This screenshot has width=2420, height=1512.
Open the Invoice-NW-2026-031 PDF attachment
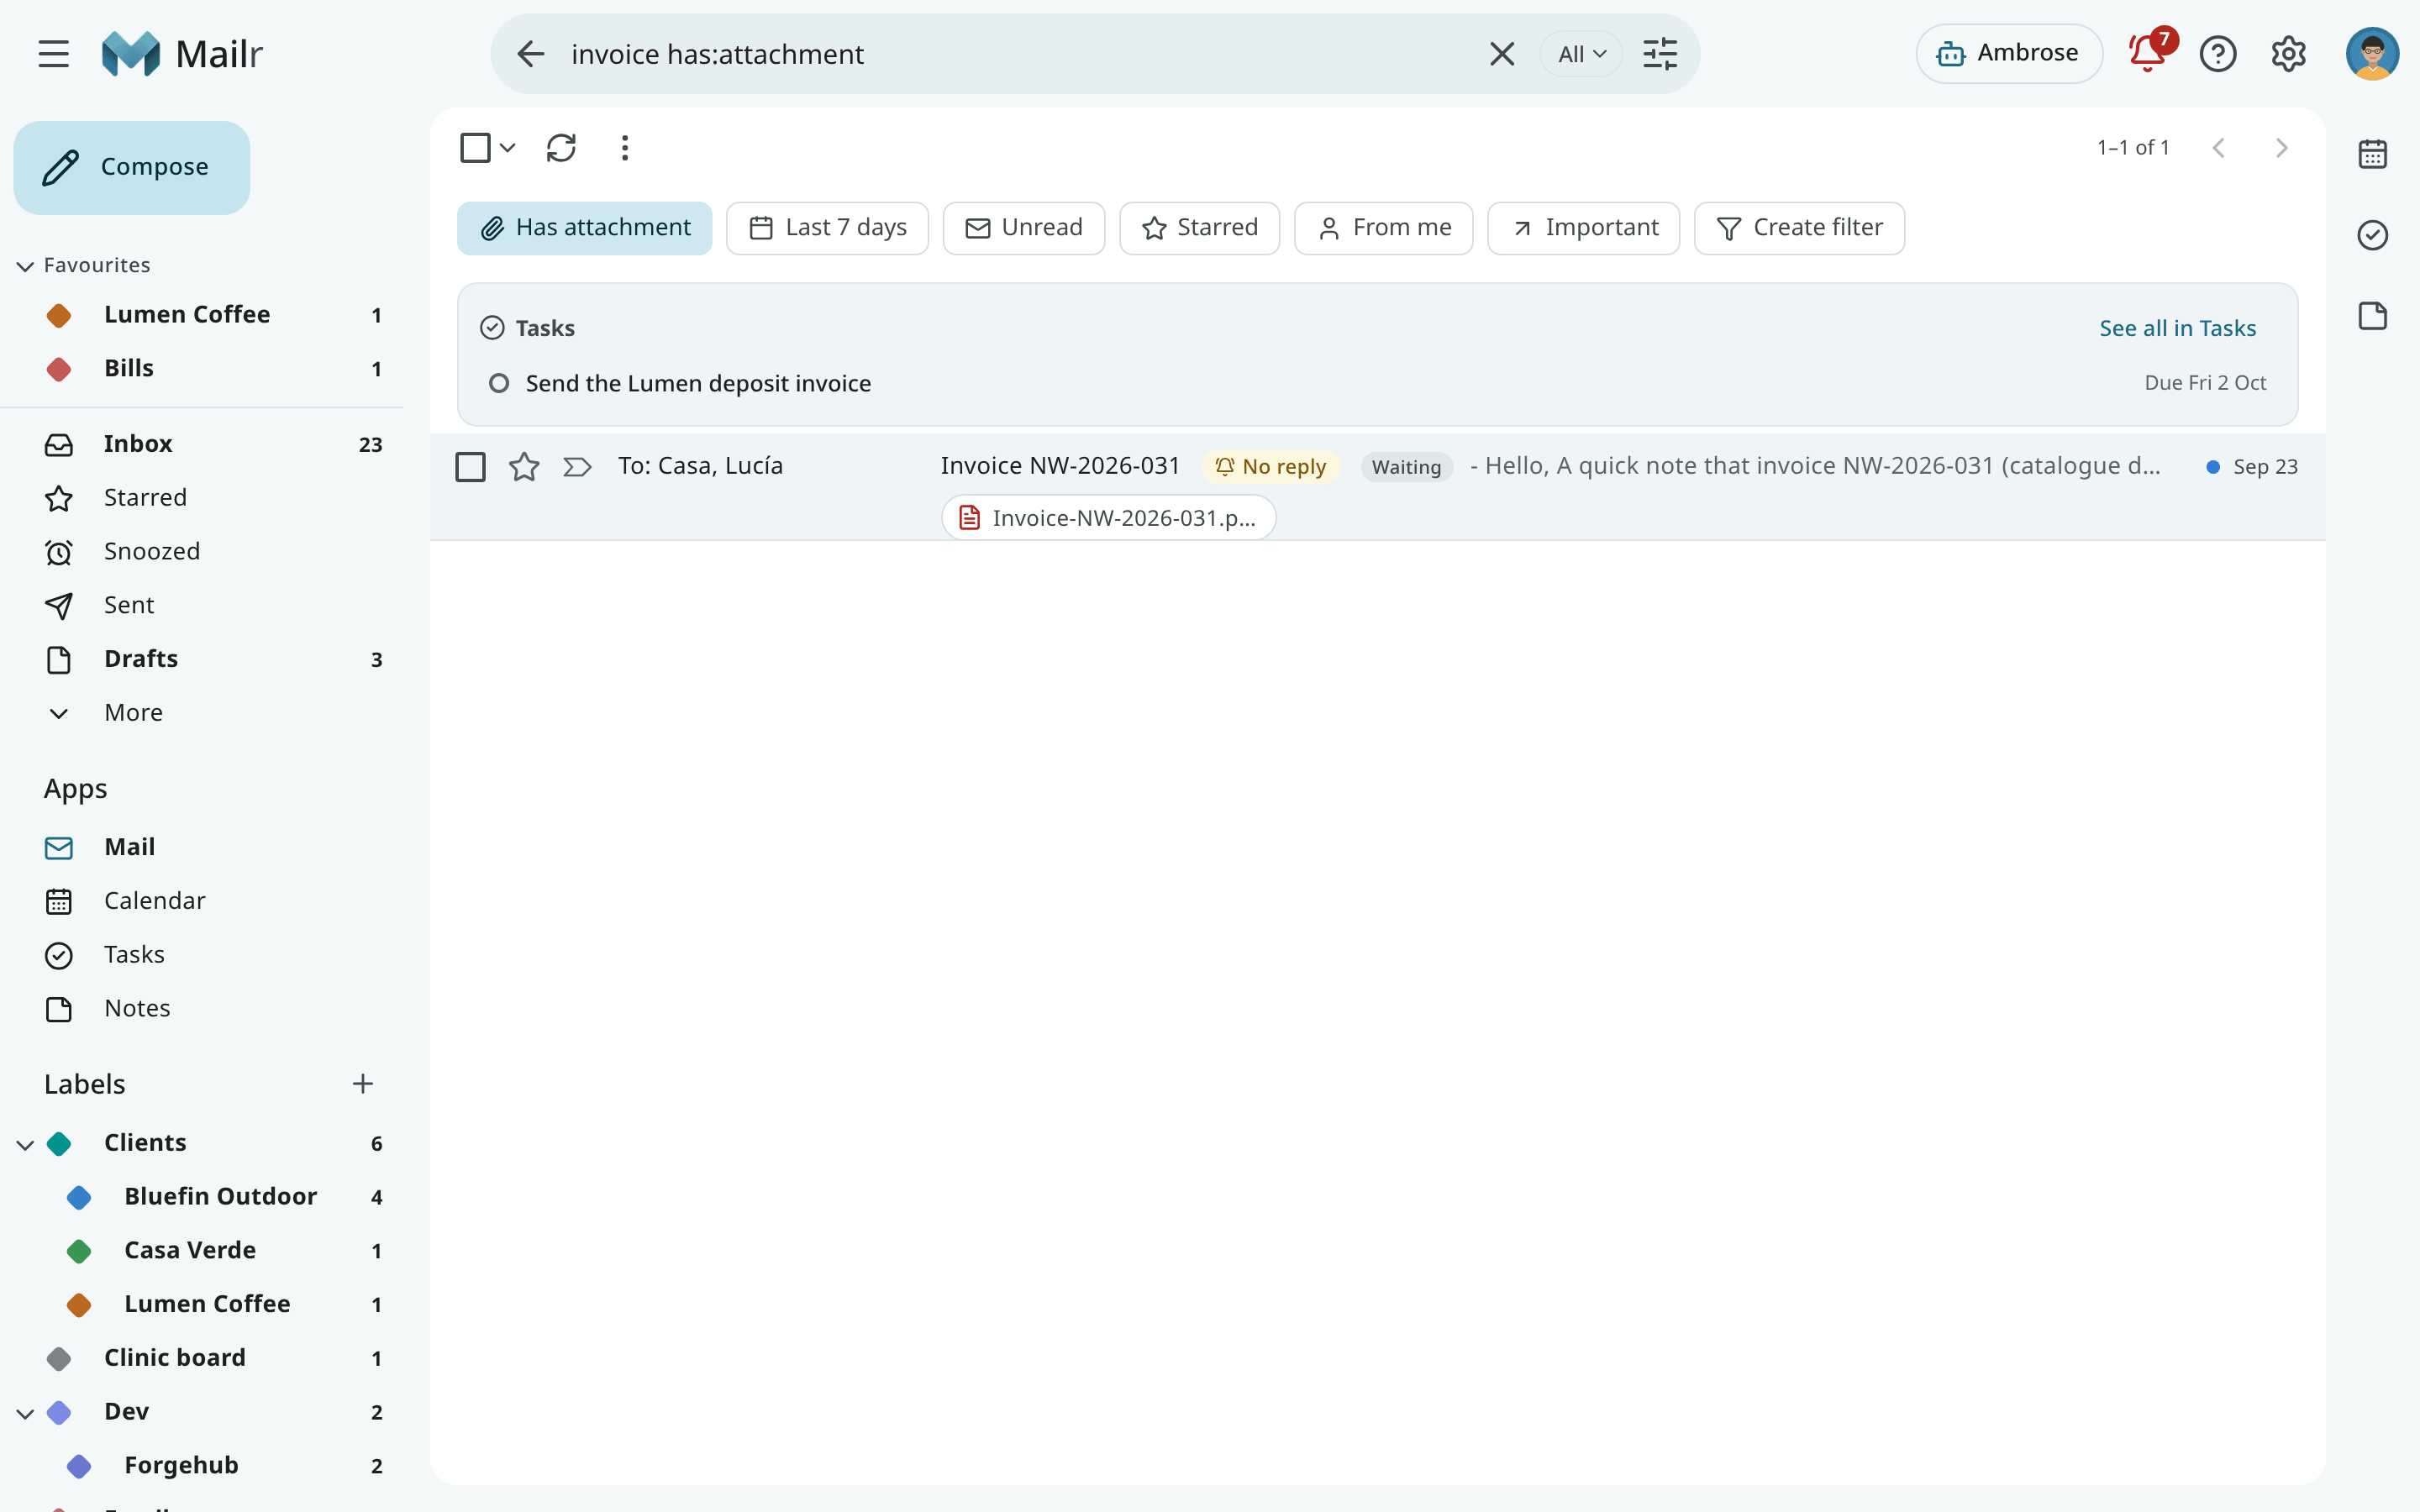coord(1108,518)
